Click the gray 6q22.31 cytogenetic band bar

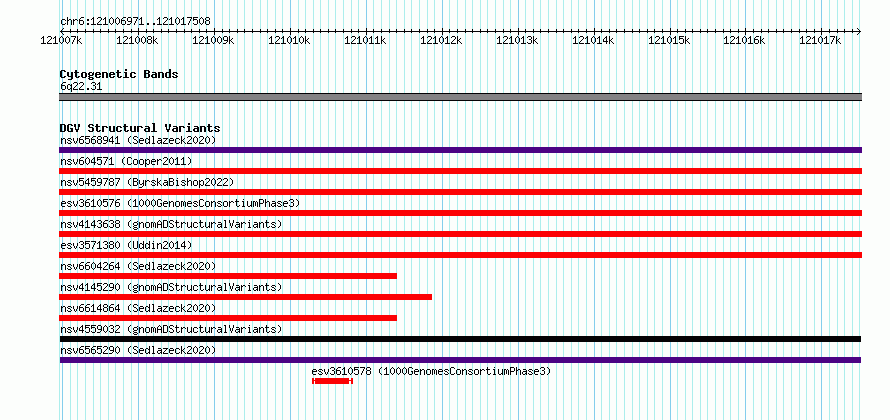pos(460,97)
